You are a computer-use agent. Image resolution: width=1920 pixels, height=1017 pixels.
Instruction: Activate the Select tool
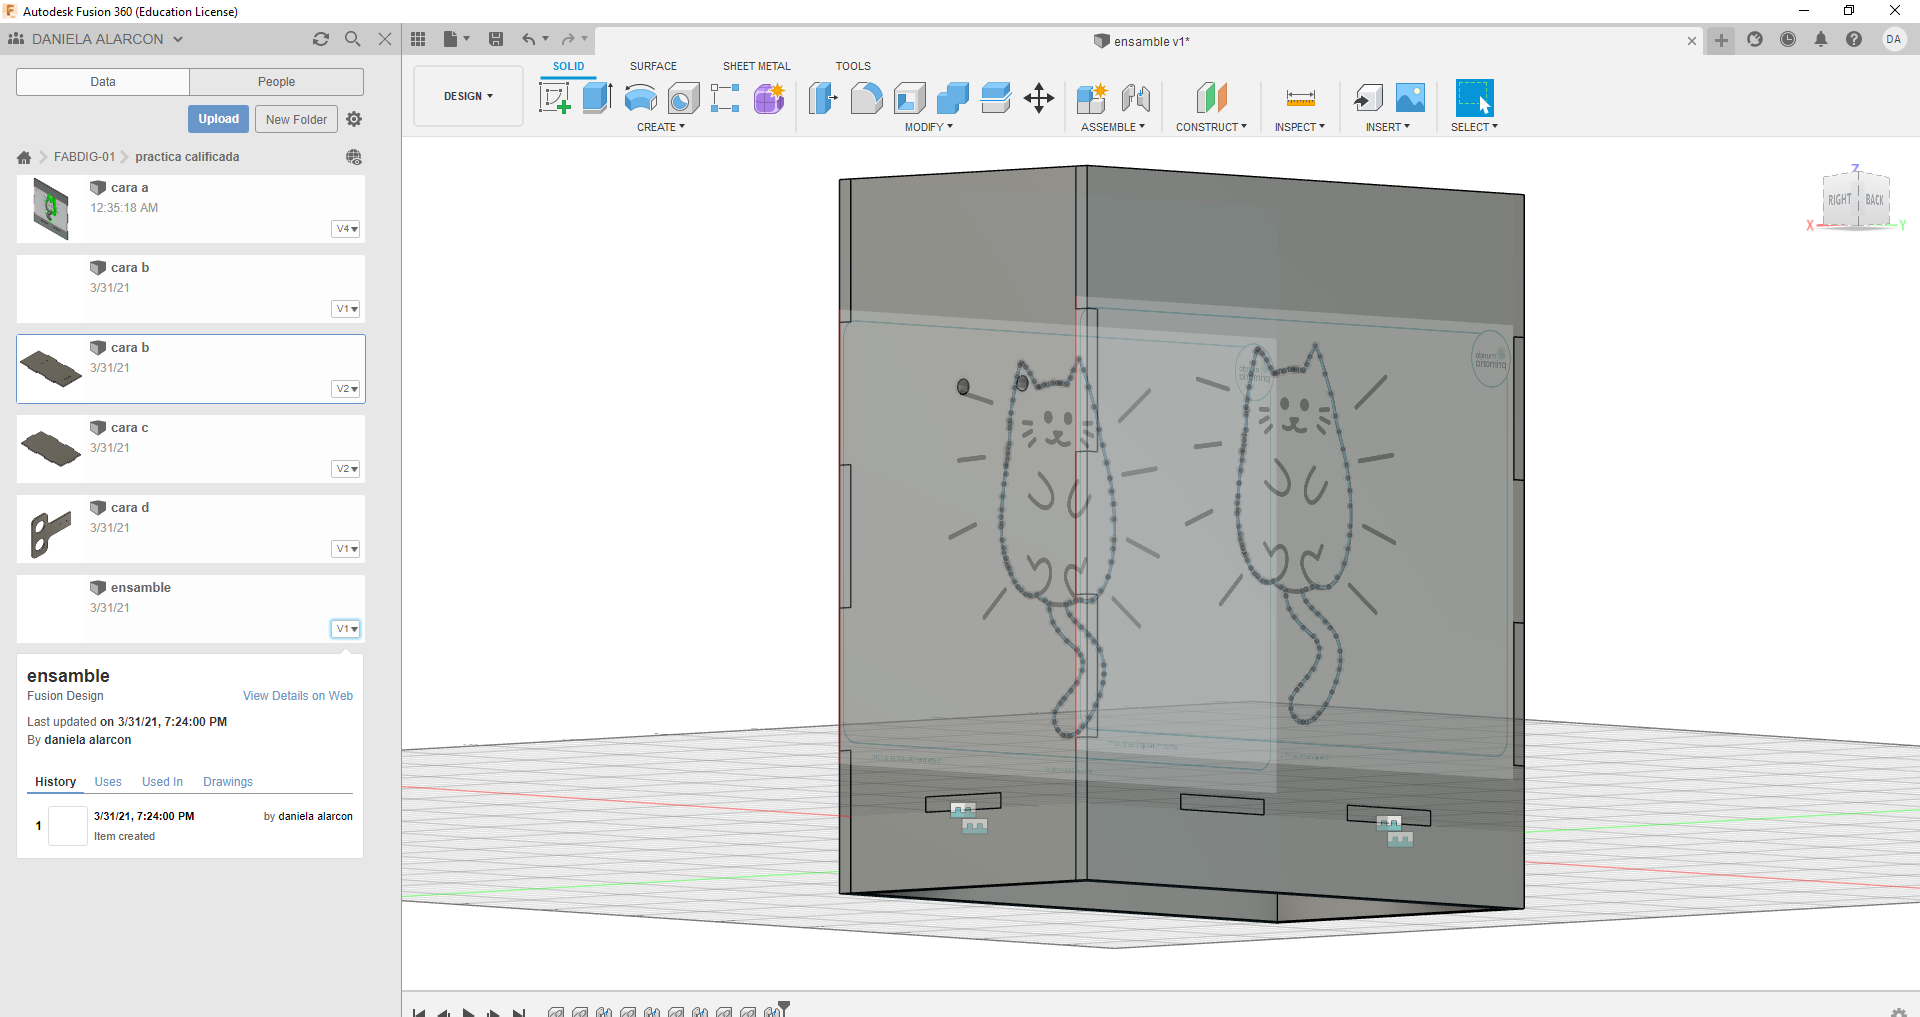(1475, 98)
